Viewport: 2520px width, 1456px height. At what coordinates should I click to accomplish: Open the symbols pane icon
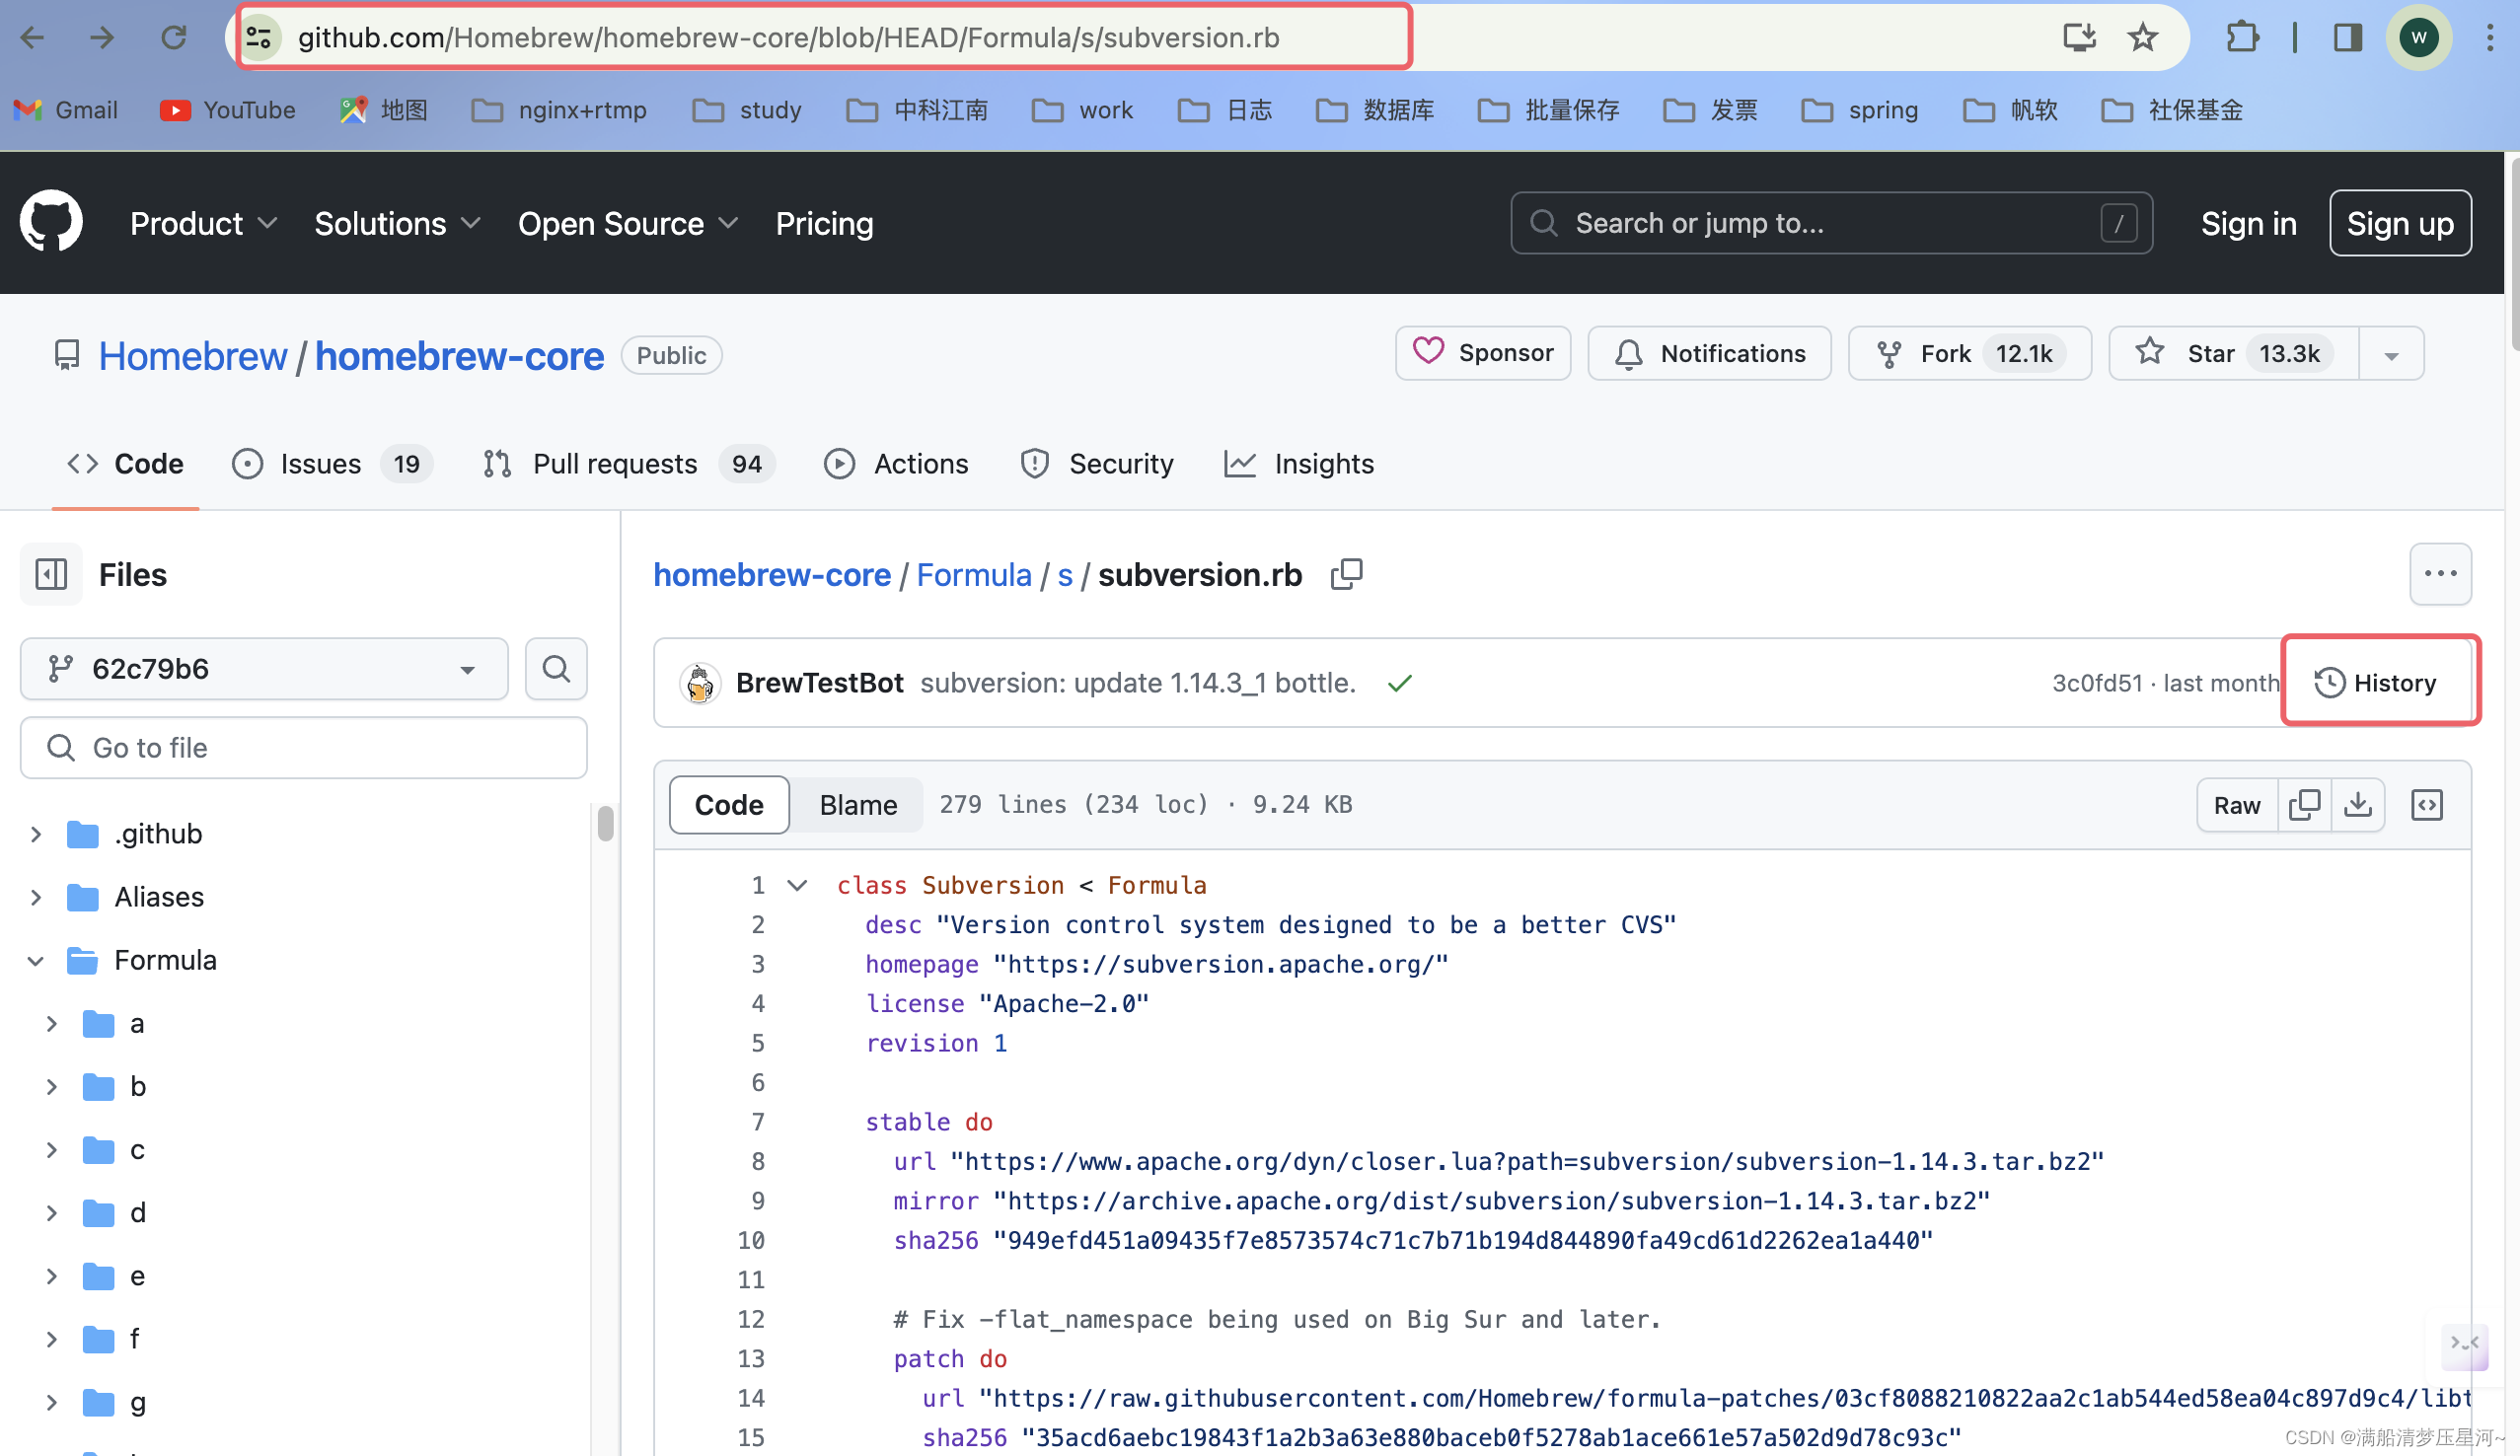(x=2426, y=804)
